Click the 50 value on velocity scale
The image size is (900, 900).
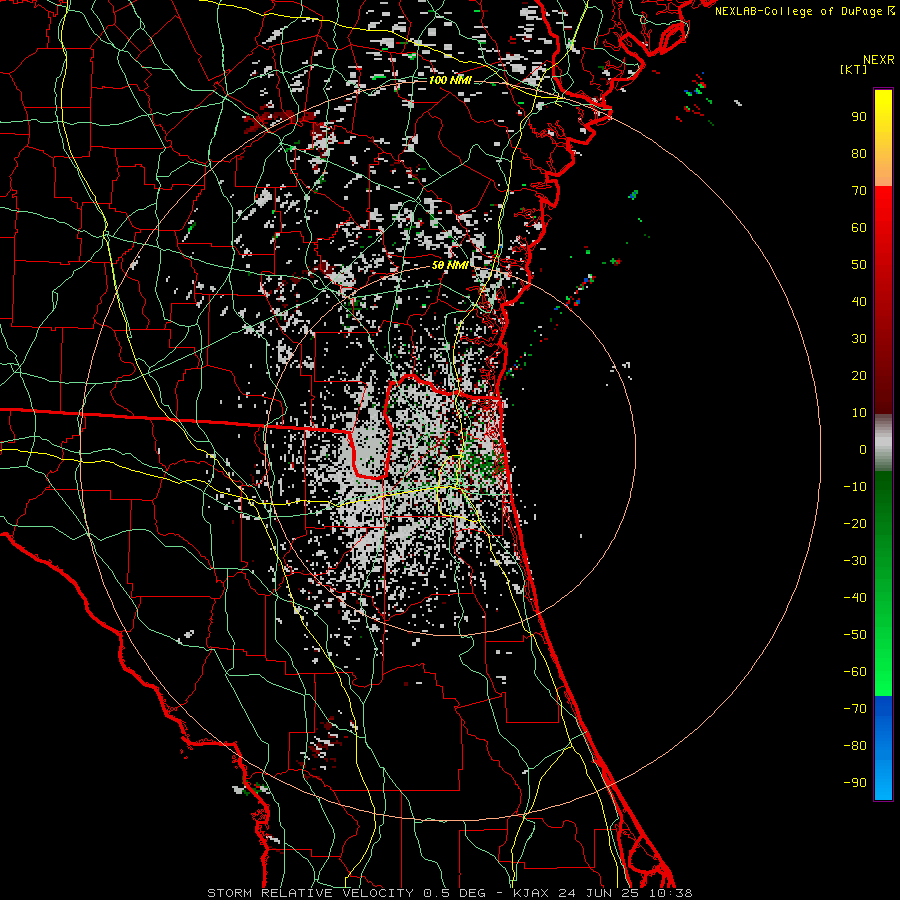pyautogui.click(x=859, y=265)
